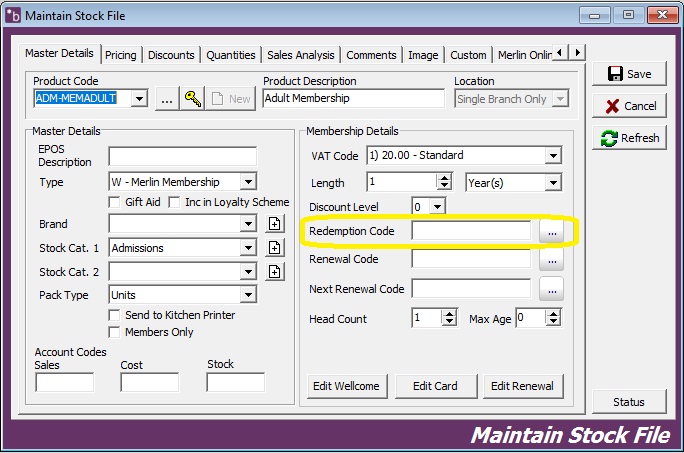This screenshot has height=453, width=684.
Task: Open the Type dropdown
Action: [x=248, y=182]
